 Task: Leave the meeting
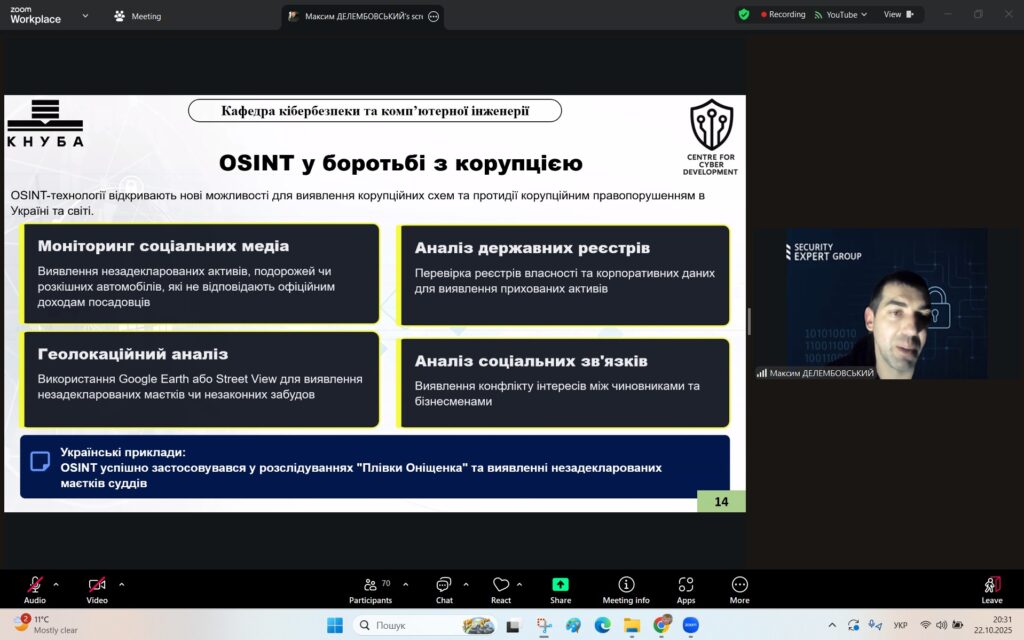[x=991, y=588]
